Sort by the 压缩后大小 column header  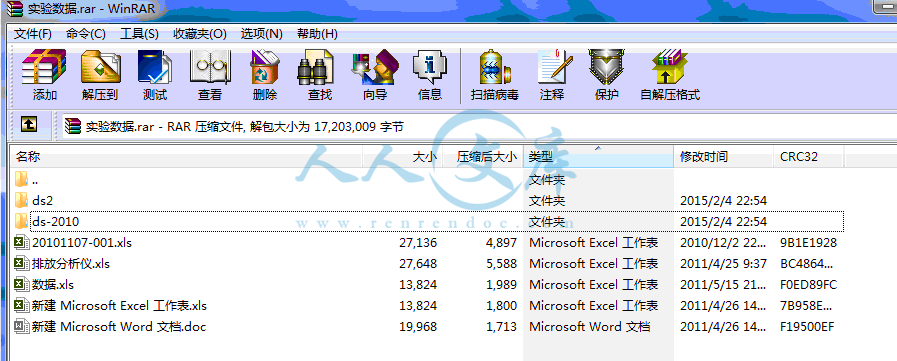(483, 156)
